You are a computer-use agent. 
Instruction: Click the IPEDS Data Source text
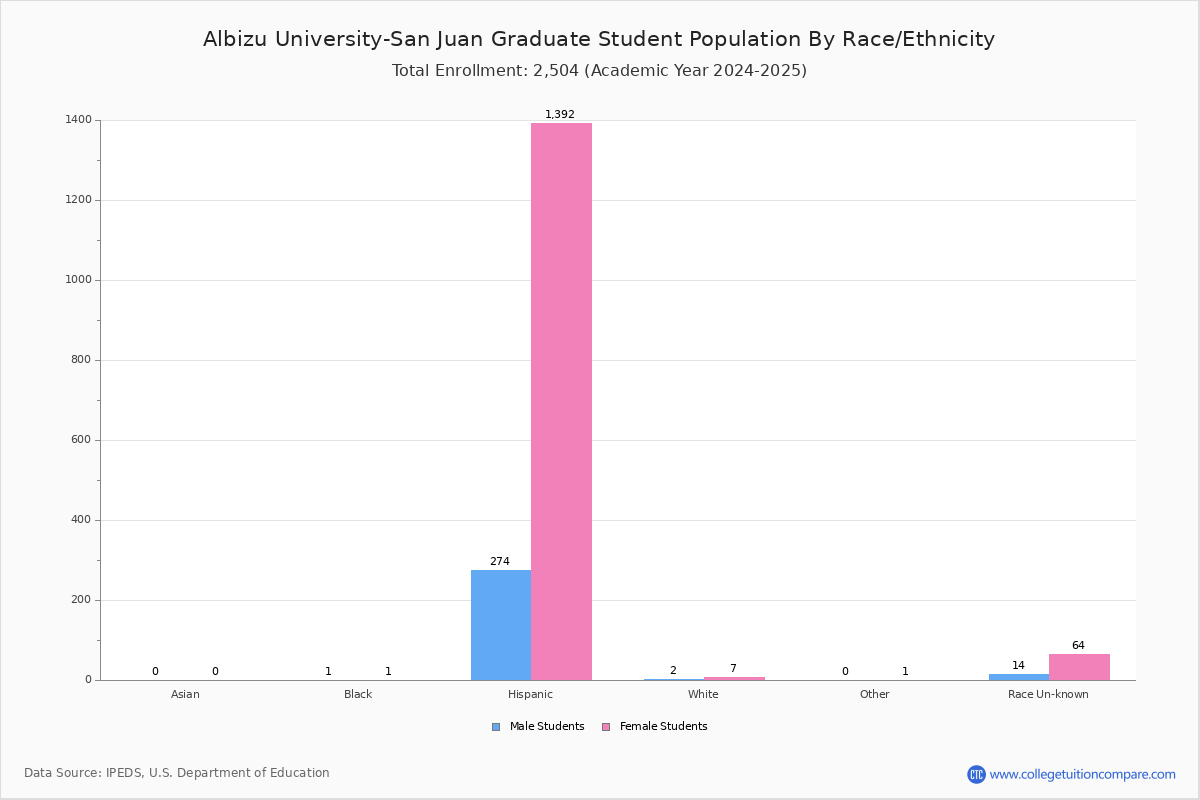pyautogui.click(x=177, y=773)
